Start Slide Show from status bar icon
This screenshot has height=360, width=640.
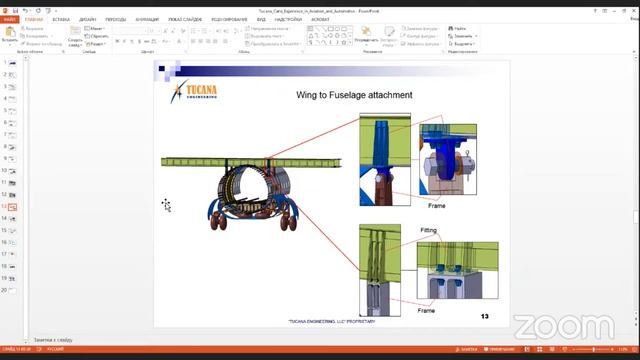coord(565,349)
